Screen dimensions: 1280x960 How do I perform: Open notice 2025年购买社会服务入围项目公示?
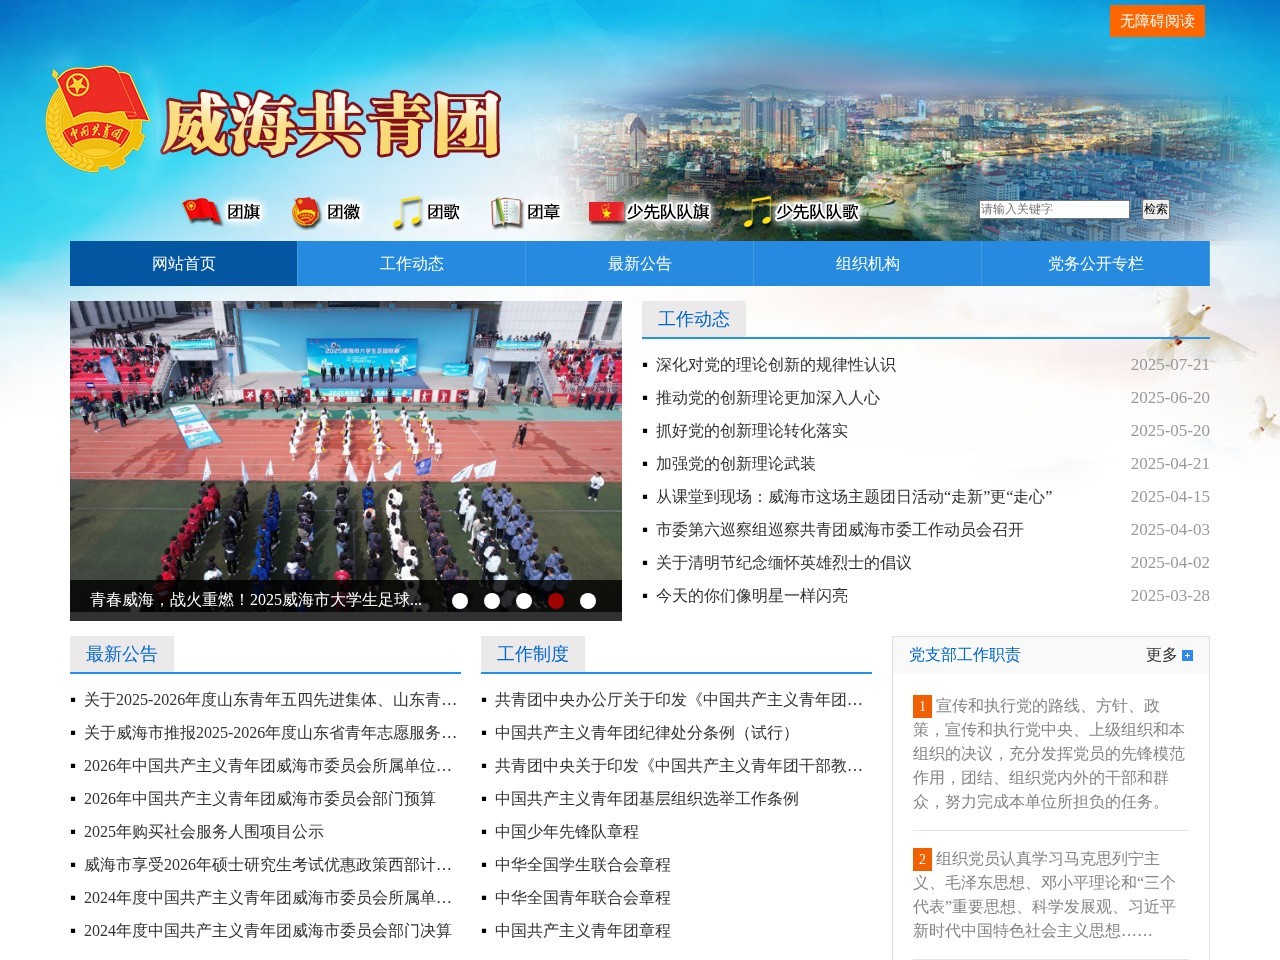[x=204, y=832]
